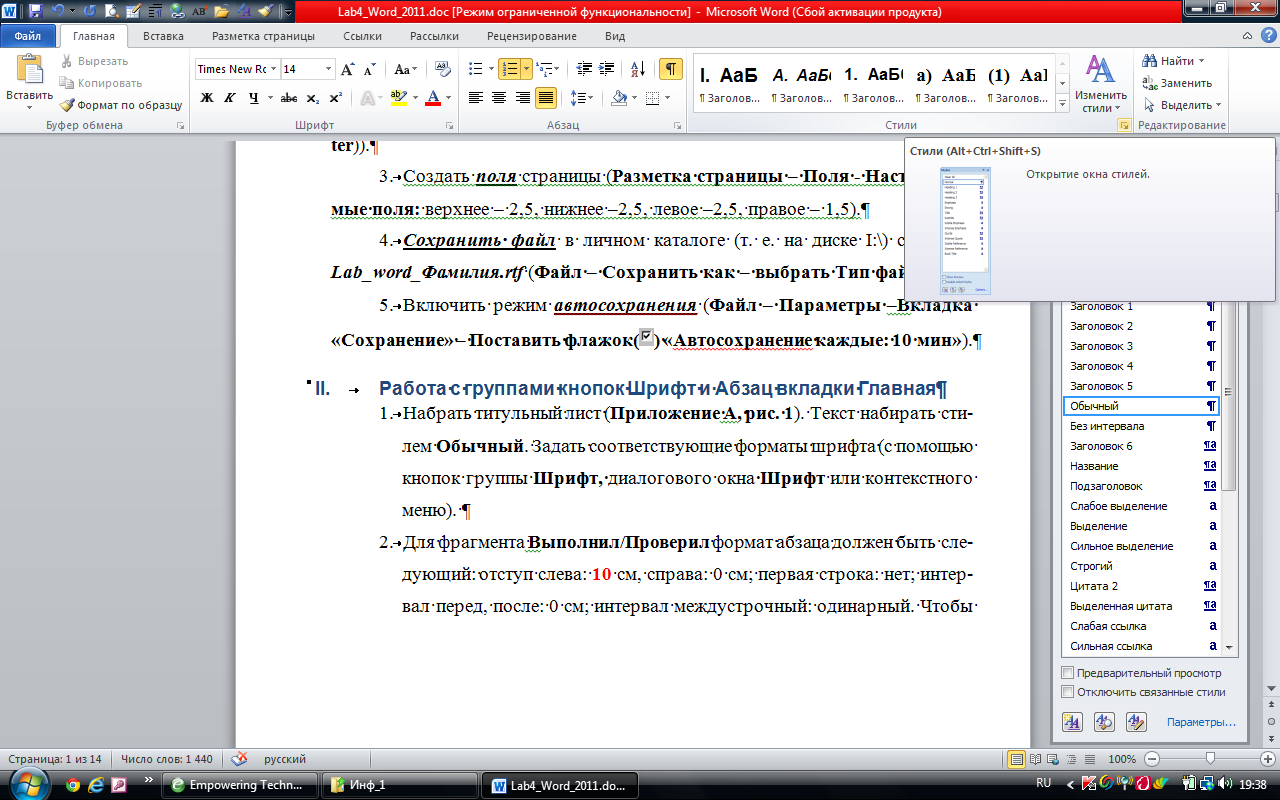The width and height of the screenshot is (1280, 800).
Task: Apply strikethrough (abc) formatting
Action: tap(289, 98)
